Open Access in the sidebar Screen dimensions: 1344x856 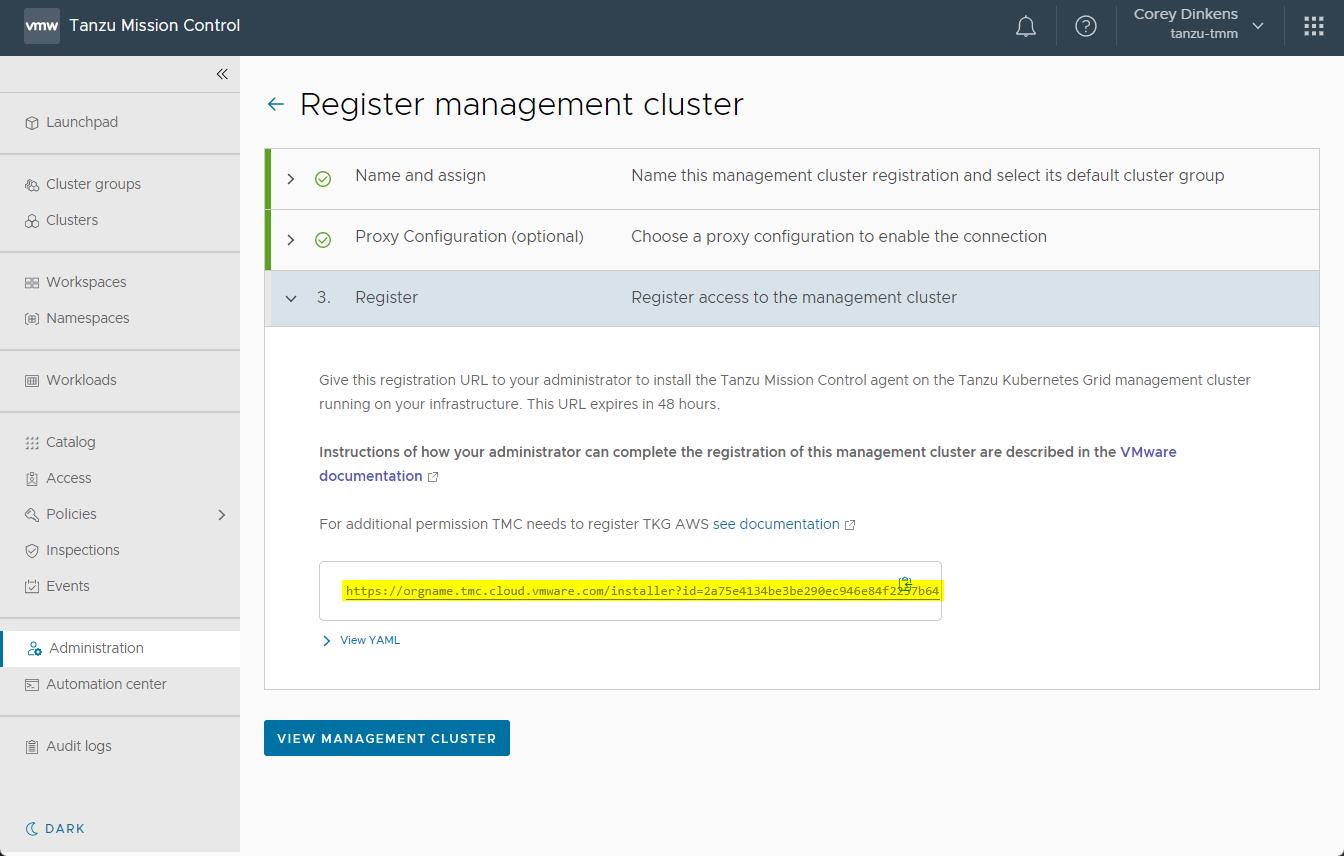click(69, 478)
